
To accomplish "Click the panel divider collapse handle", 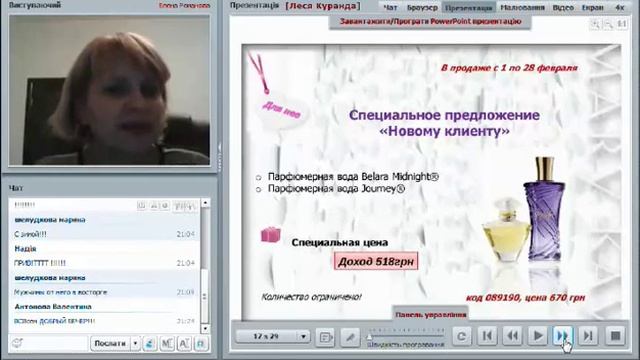I will pyautogui.click(x=220, y=157).
